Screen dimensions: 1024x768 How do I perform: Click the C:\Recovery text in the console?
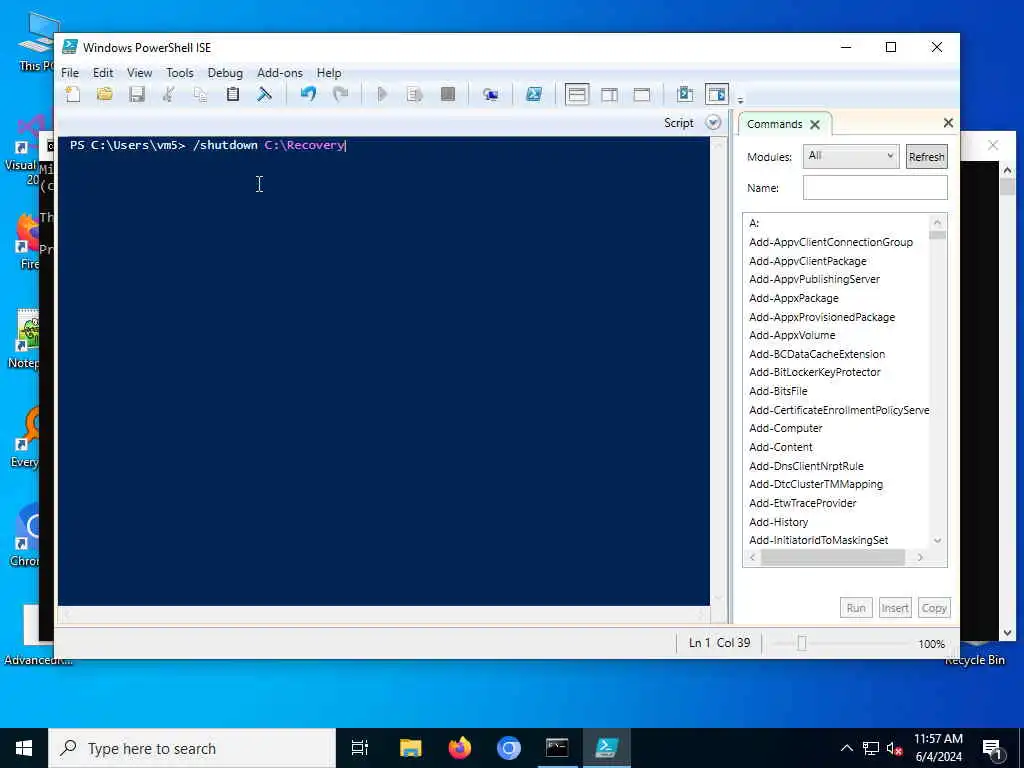coord(304,145)
